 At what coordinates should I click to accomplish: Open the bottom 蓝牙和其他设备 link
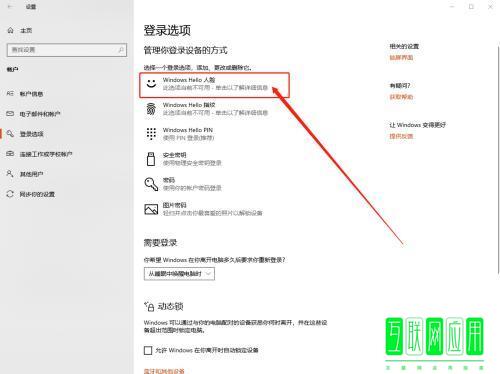coord(164,371)
